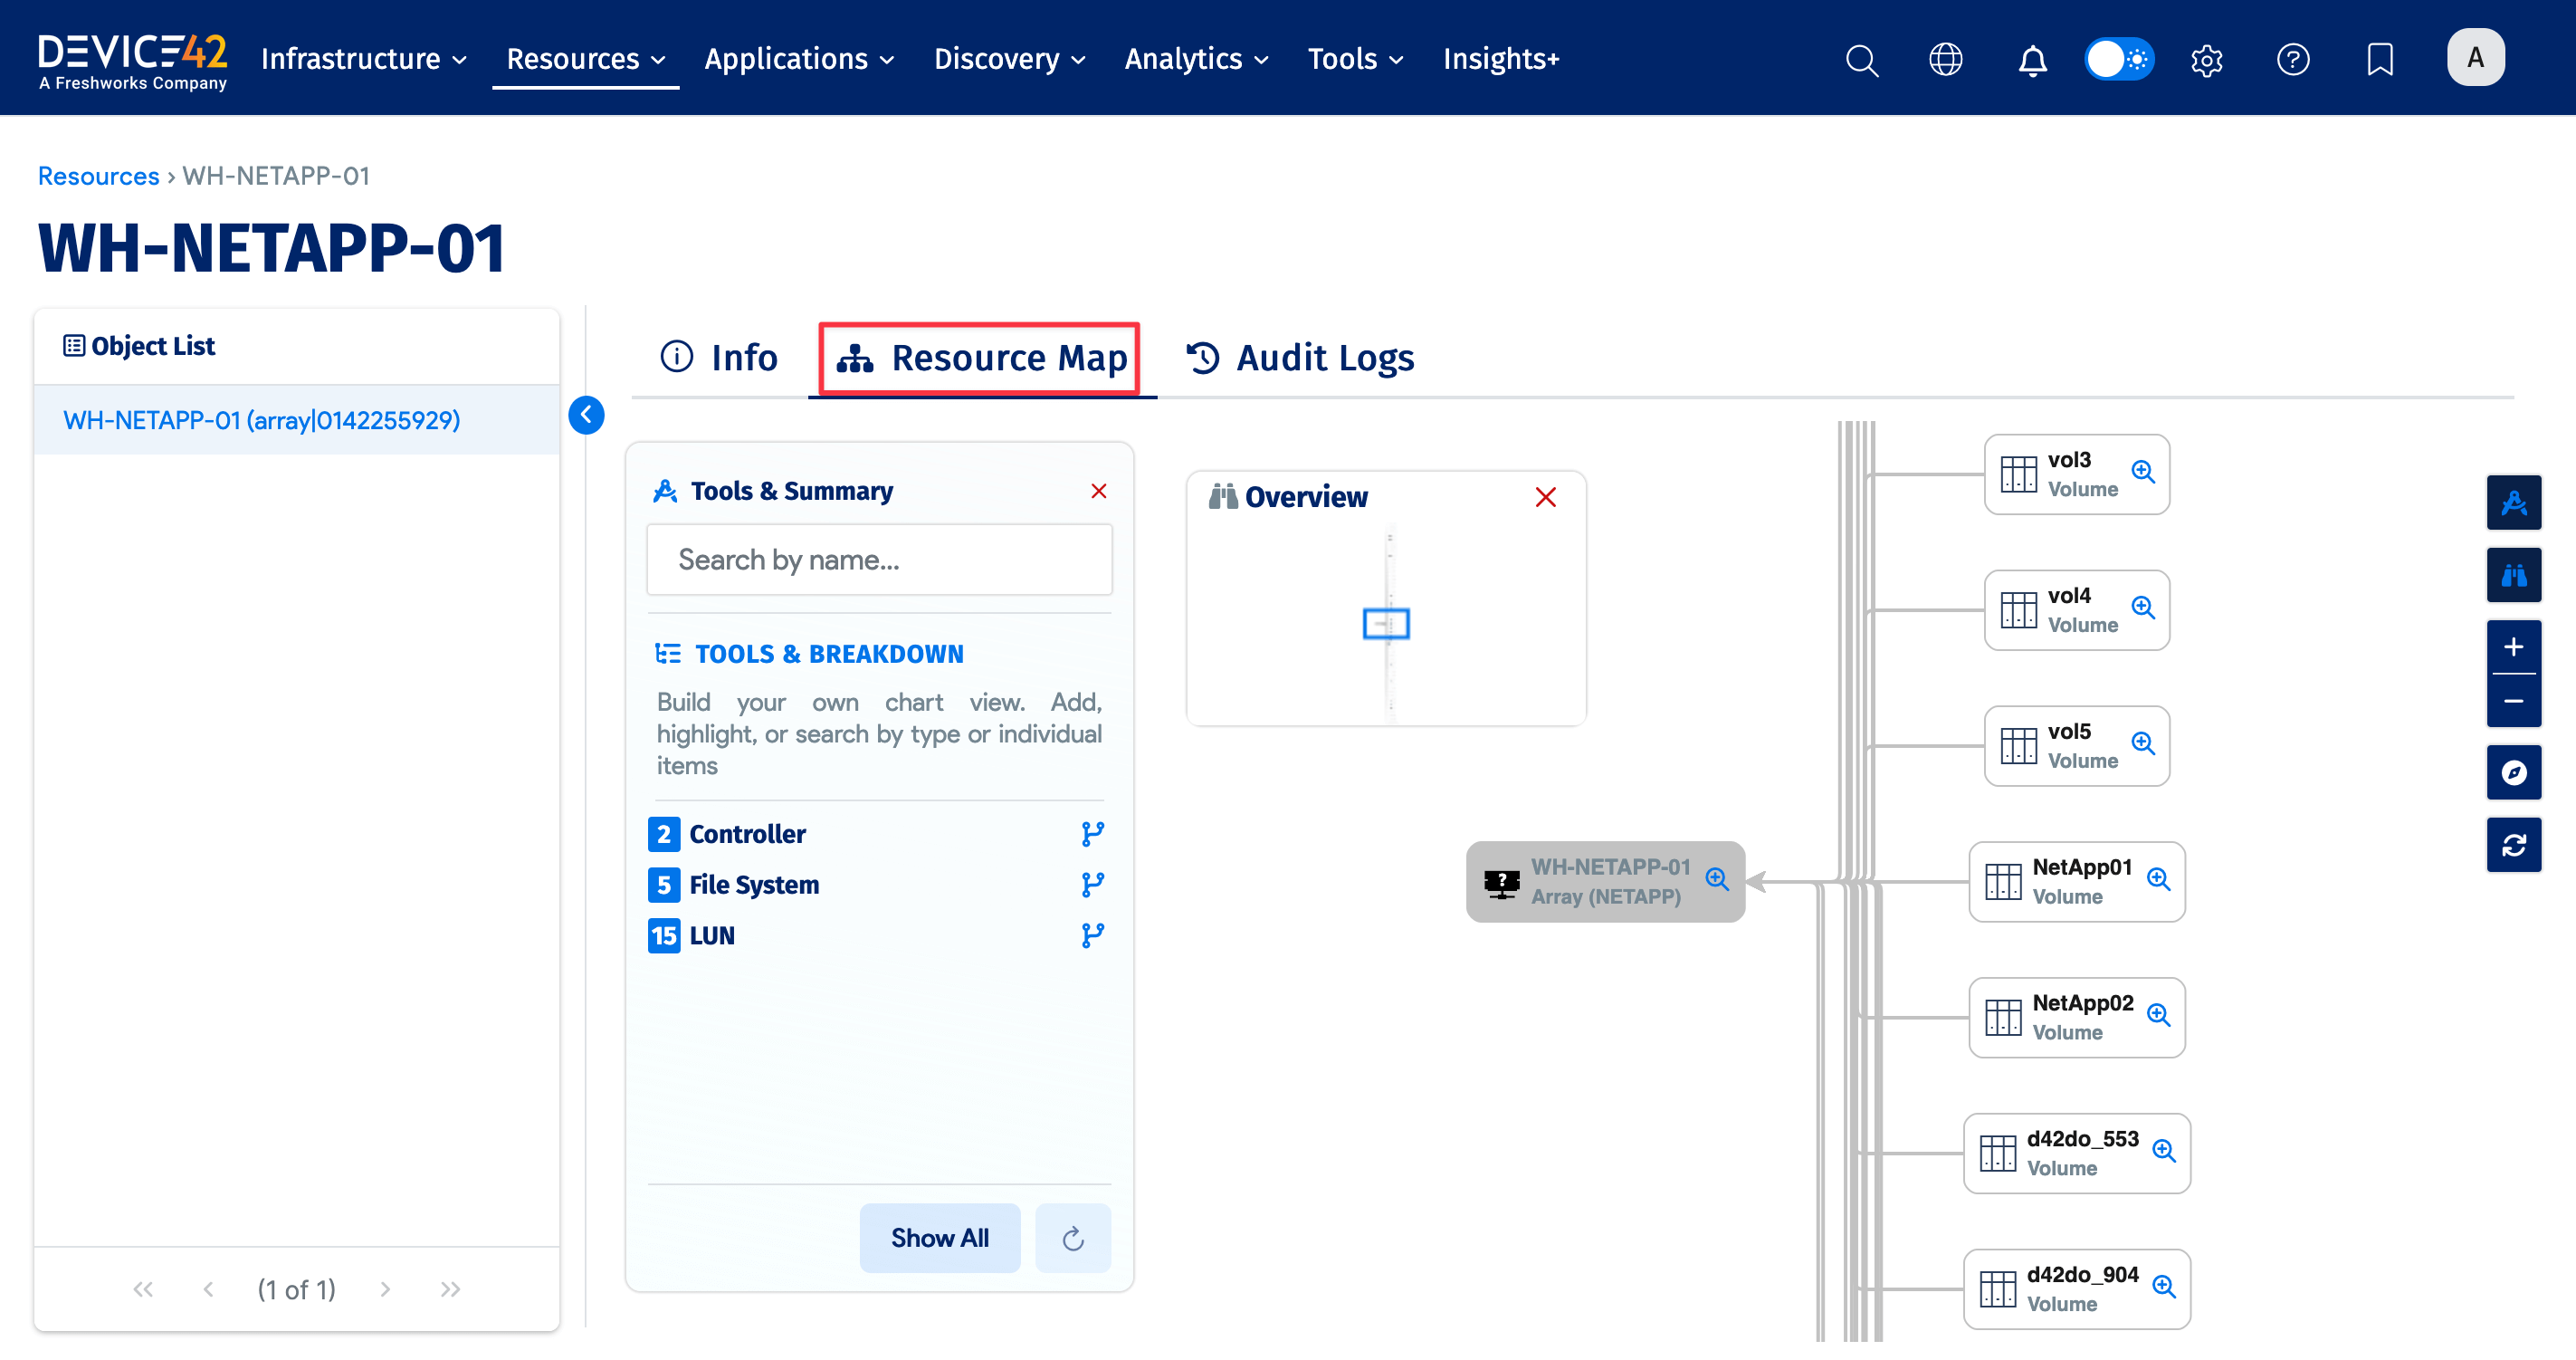Open the Discovery dropdown menu
The width and height of the screenshot is (2576, 1360).
tap(1009, 60)
